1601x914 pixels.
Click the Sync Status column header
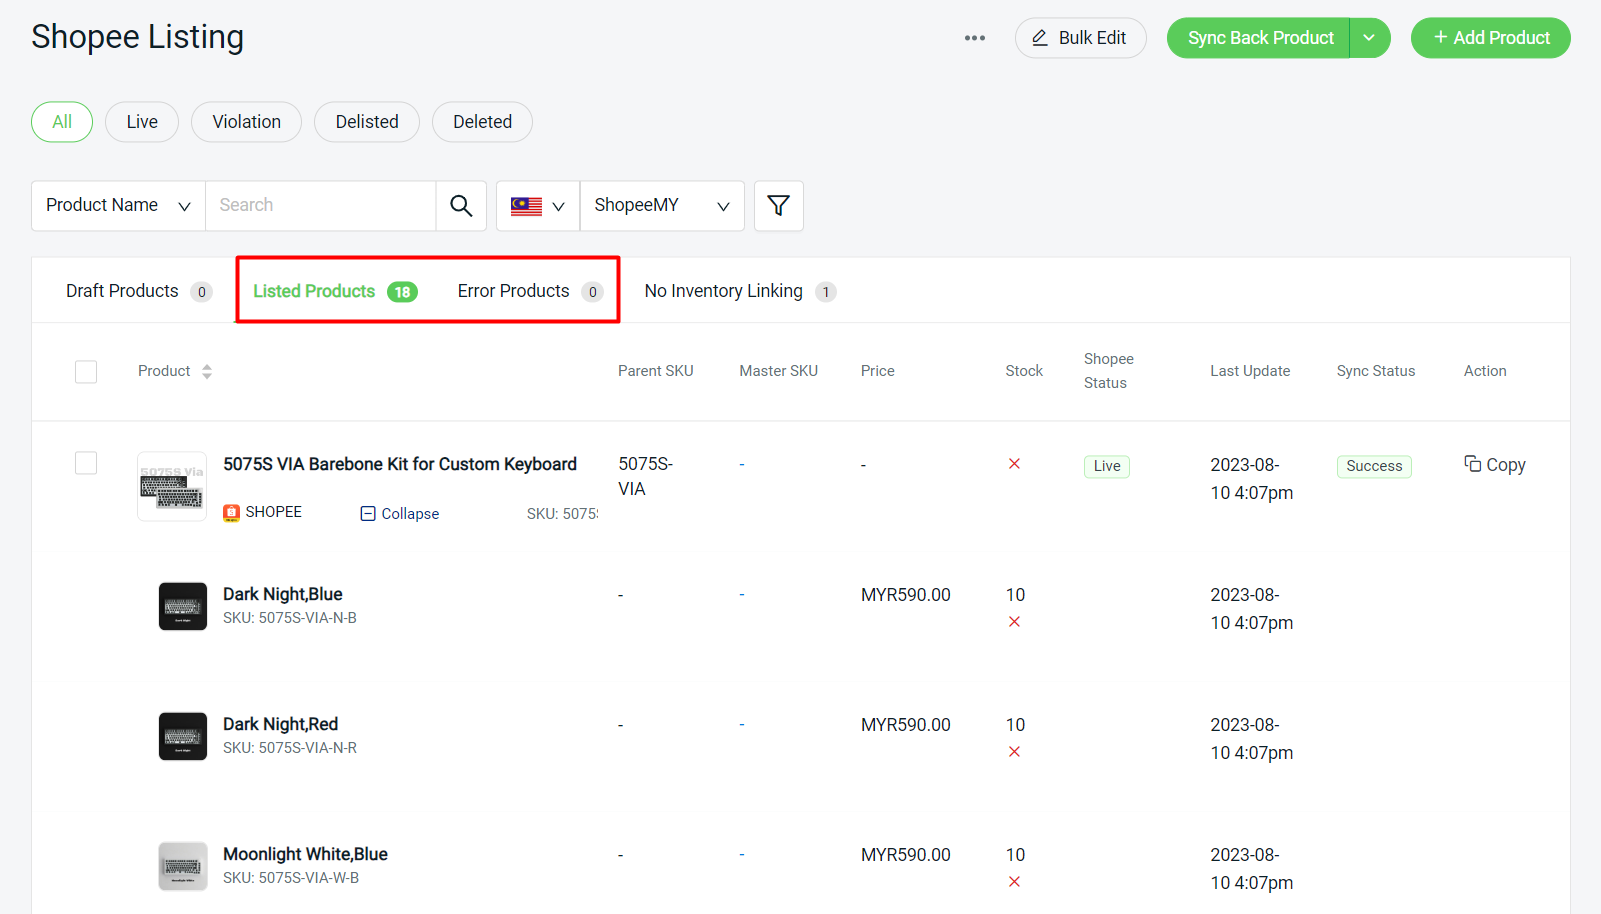(1376, 371)
